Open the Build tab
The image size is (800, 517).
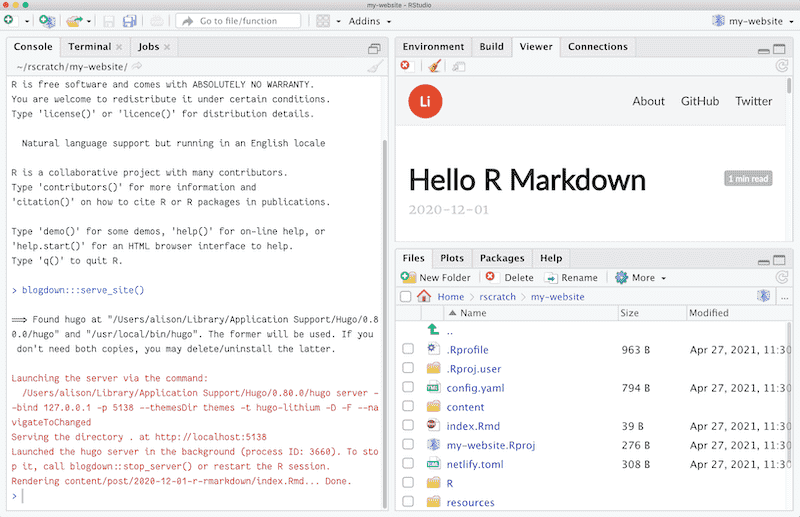491,46
